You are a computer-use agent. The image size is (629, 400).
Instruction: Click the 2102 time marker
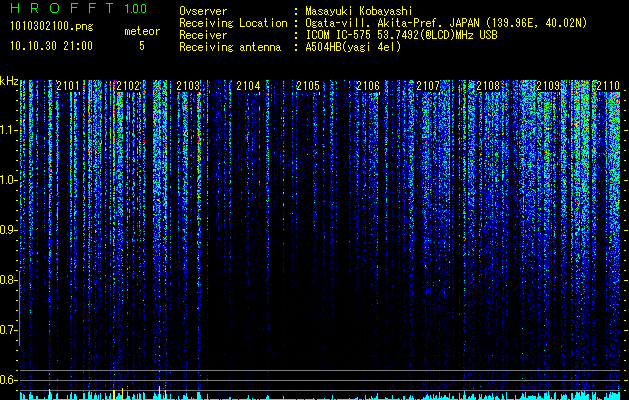click(128, 86)
